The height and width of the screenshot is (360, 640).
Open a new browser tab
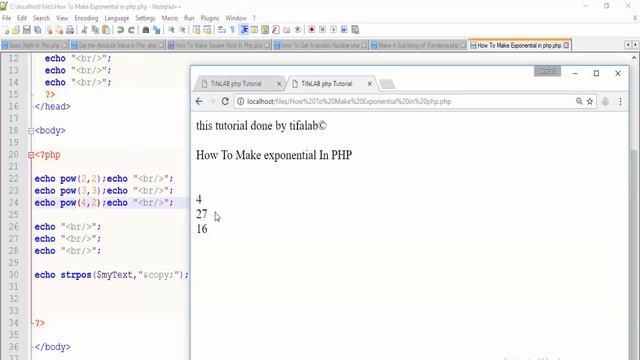tap(387, 84)
